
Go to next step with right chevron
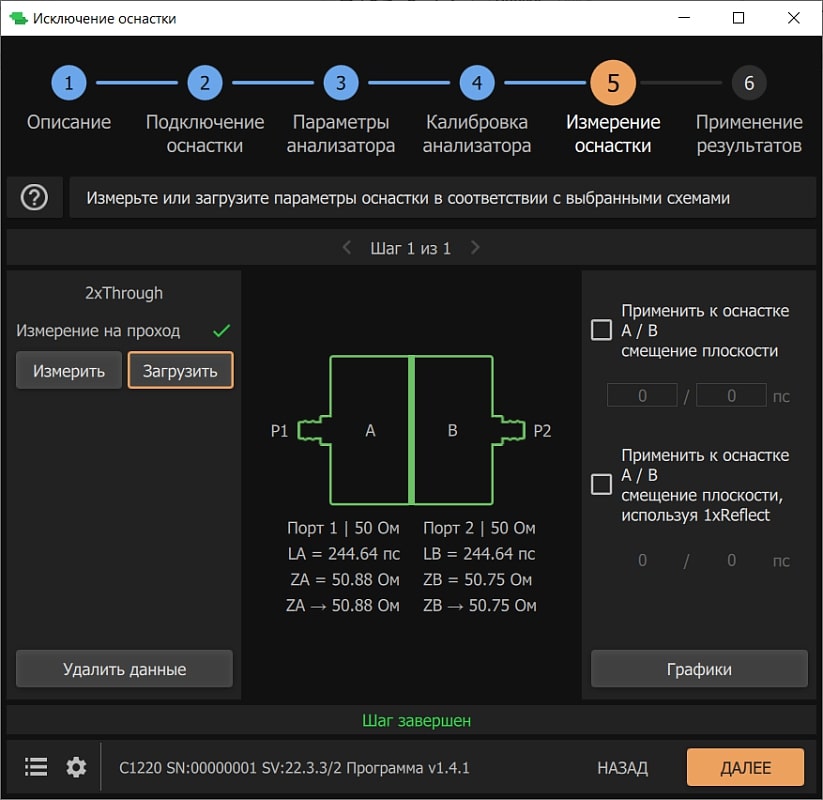[x=475, y=247]
